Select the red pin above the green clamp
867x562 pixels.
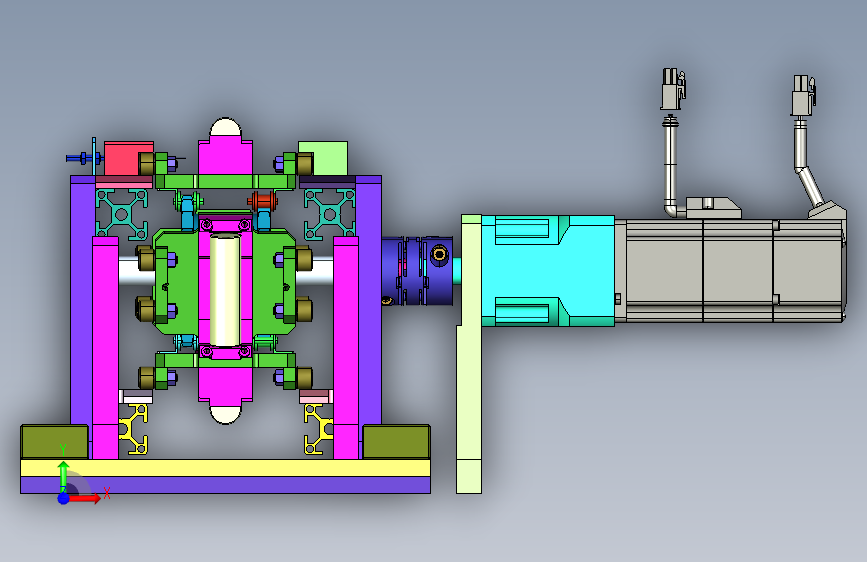pos(263,201)
